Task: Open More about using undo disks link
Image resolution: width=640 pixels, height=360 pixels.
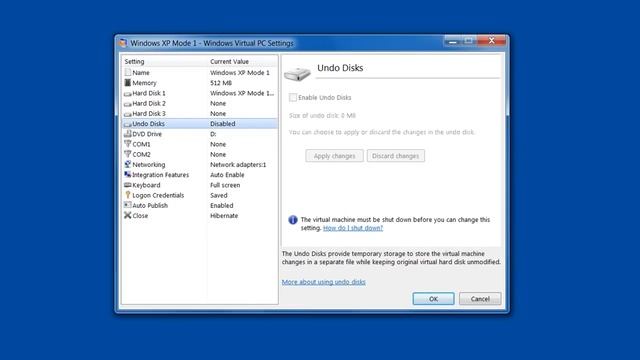Action: pyautogui.click(x=323, y=282)
